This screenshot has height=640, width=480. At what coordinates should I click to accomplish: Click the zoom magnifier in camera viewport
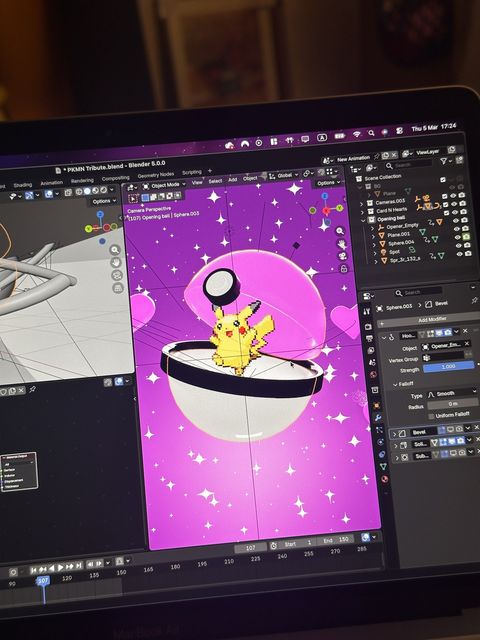340,231
